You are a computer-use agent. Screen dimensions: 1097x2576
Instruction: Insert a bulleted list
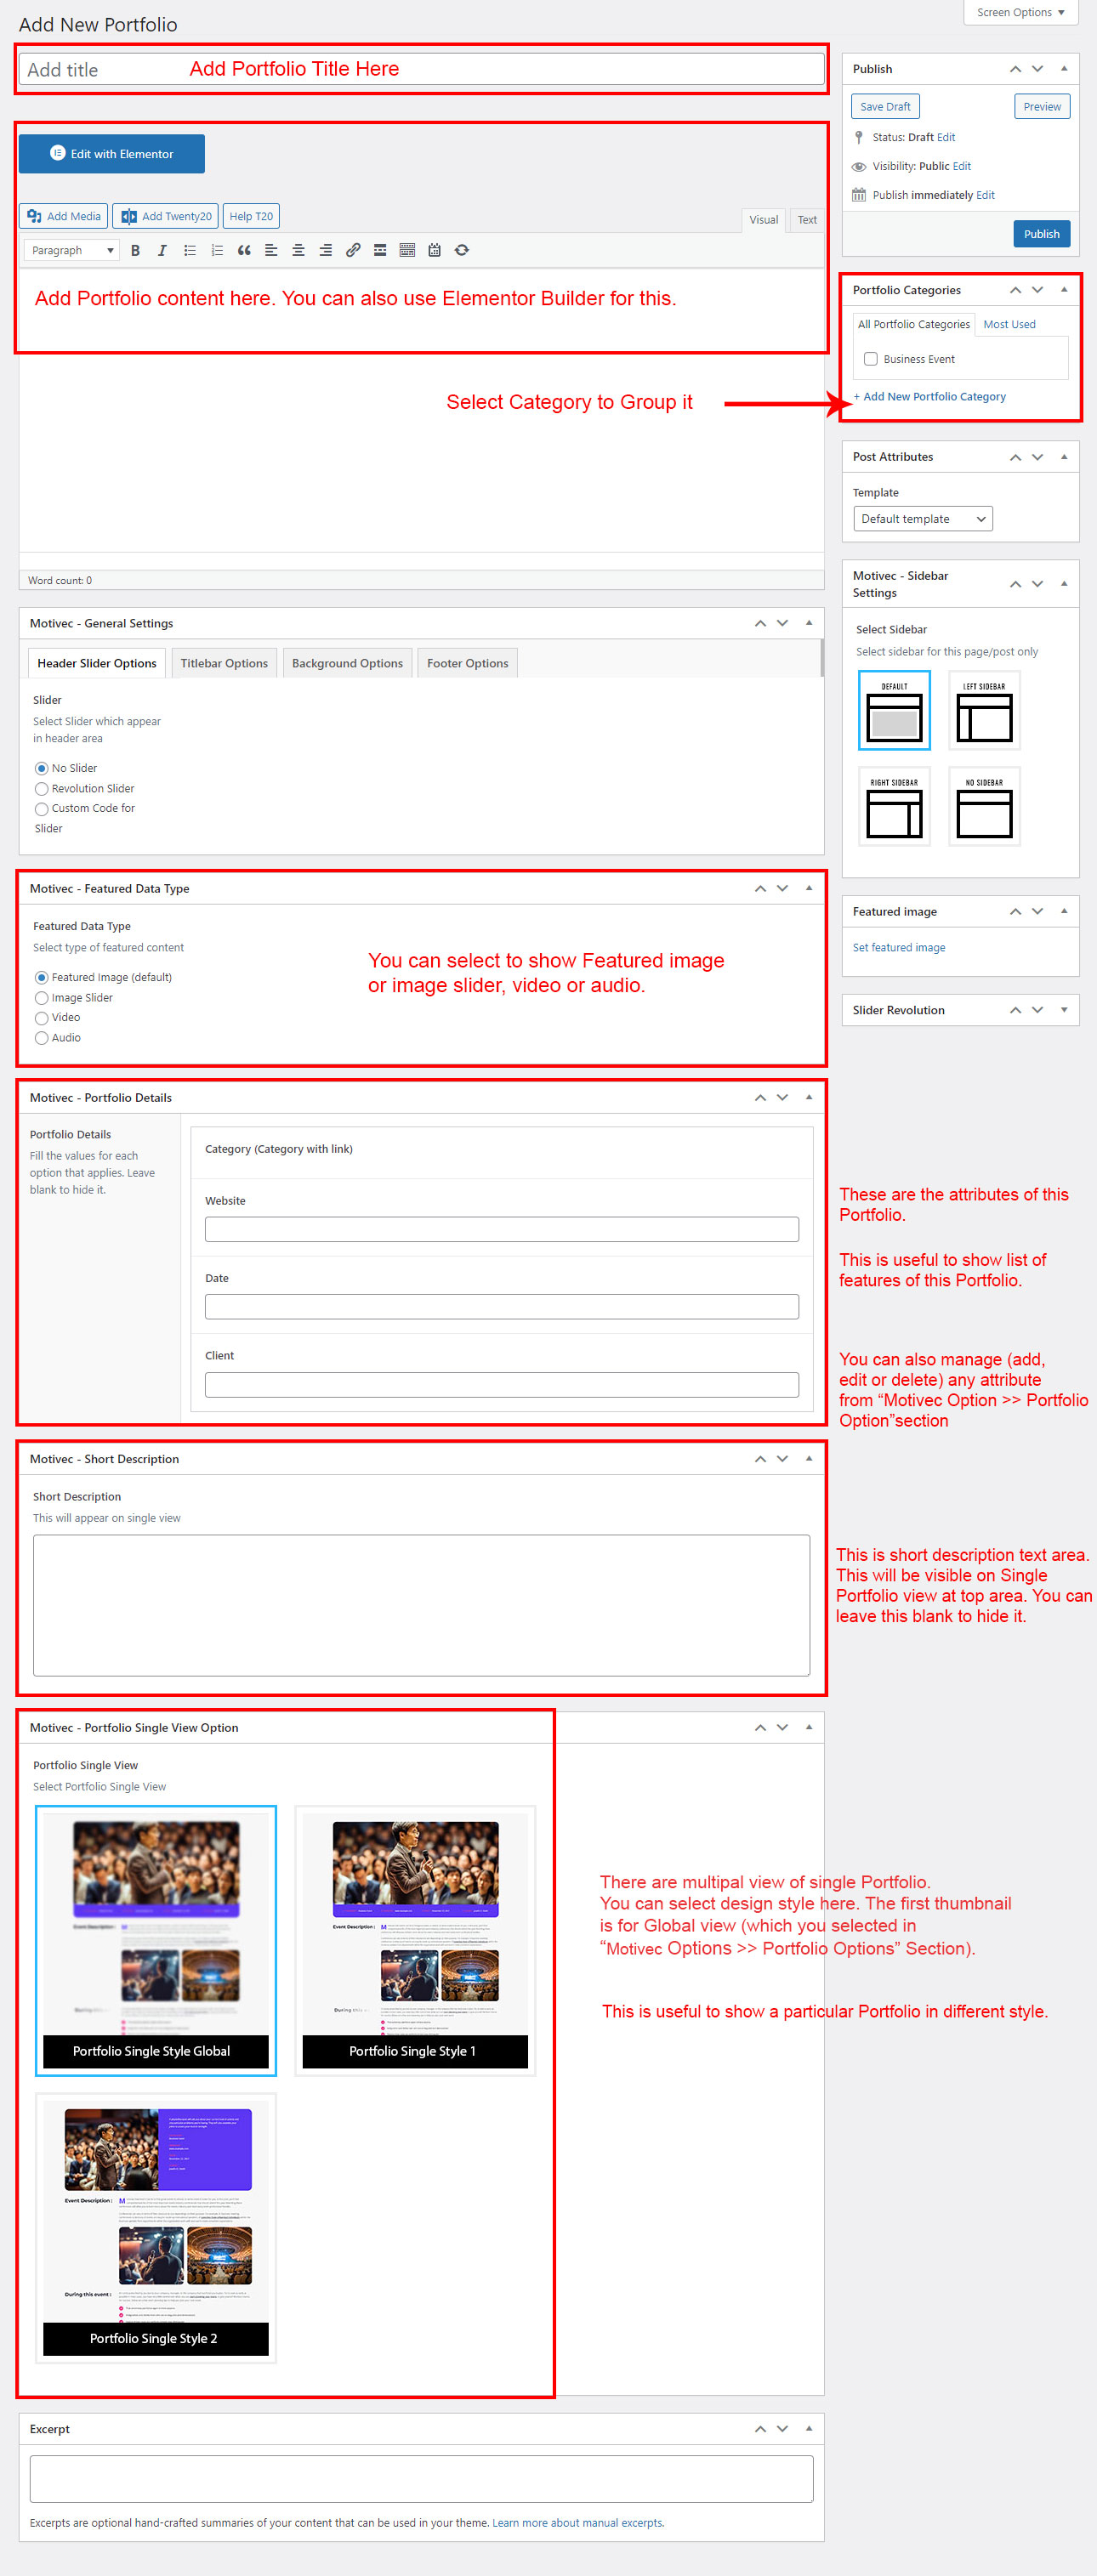[190, 250]
